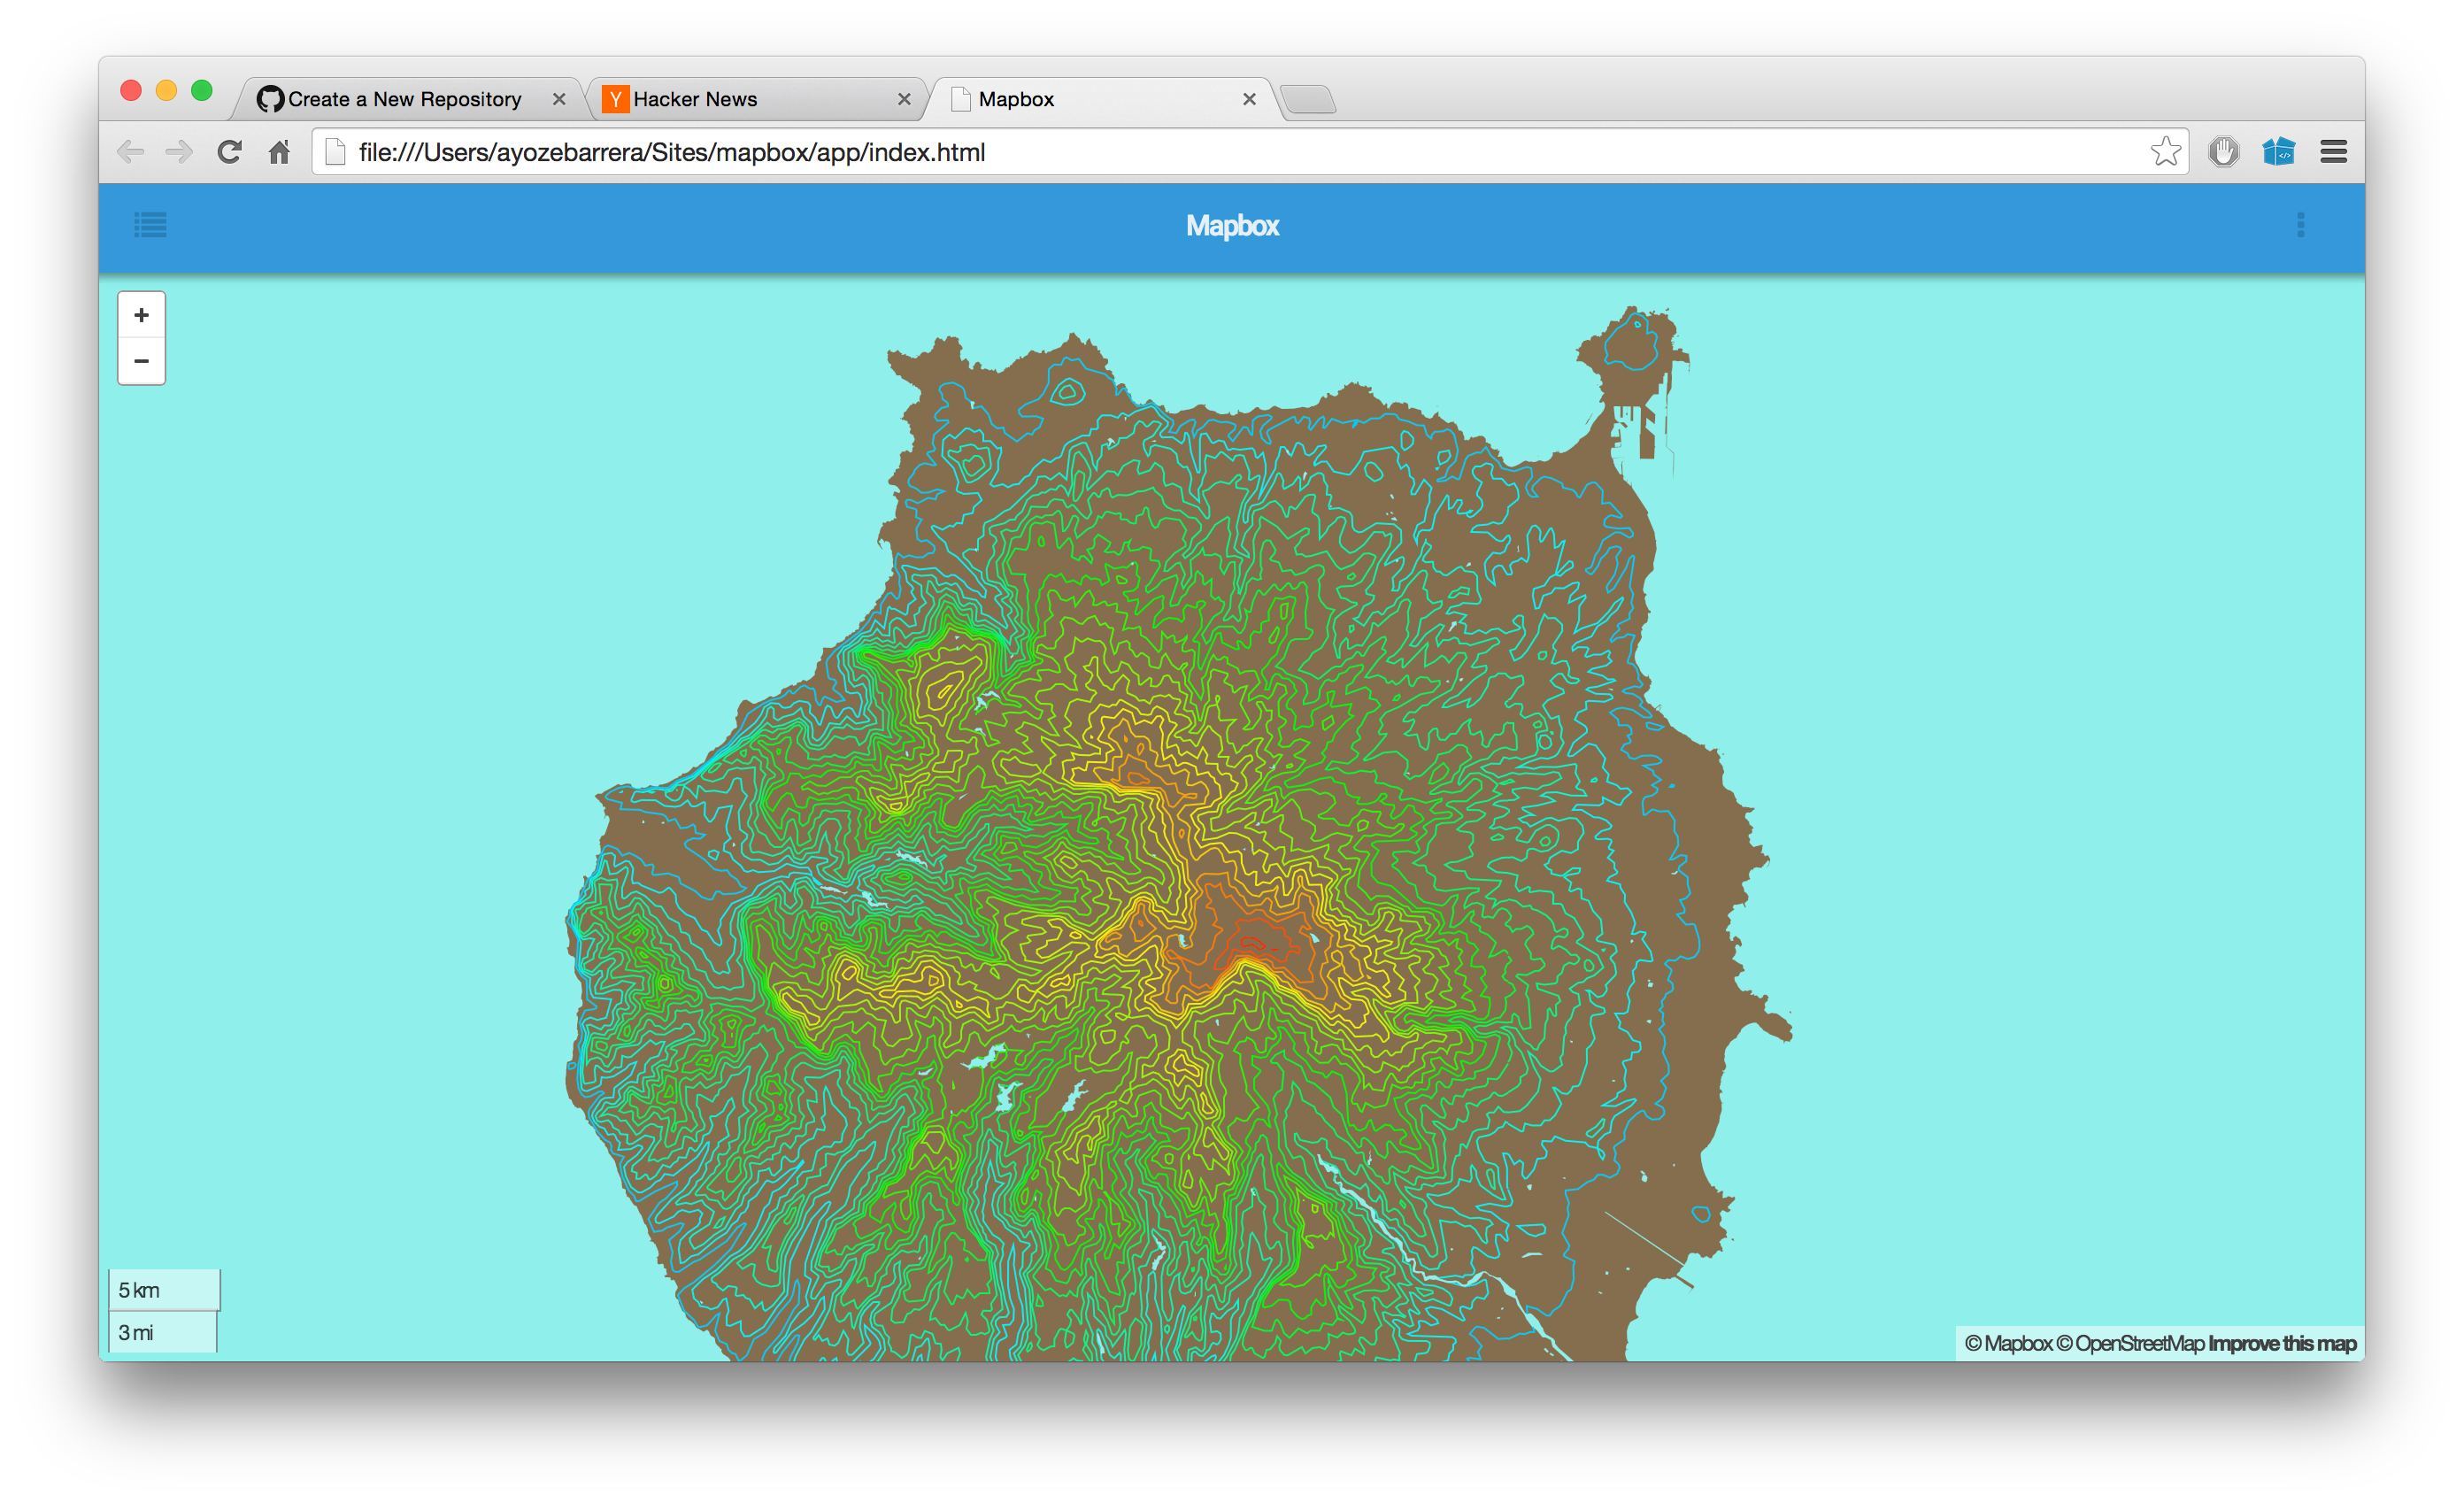Screen dimensions: 2464x1503
Task: Click the URL address bar field
Action: [x=1200, y=152]
